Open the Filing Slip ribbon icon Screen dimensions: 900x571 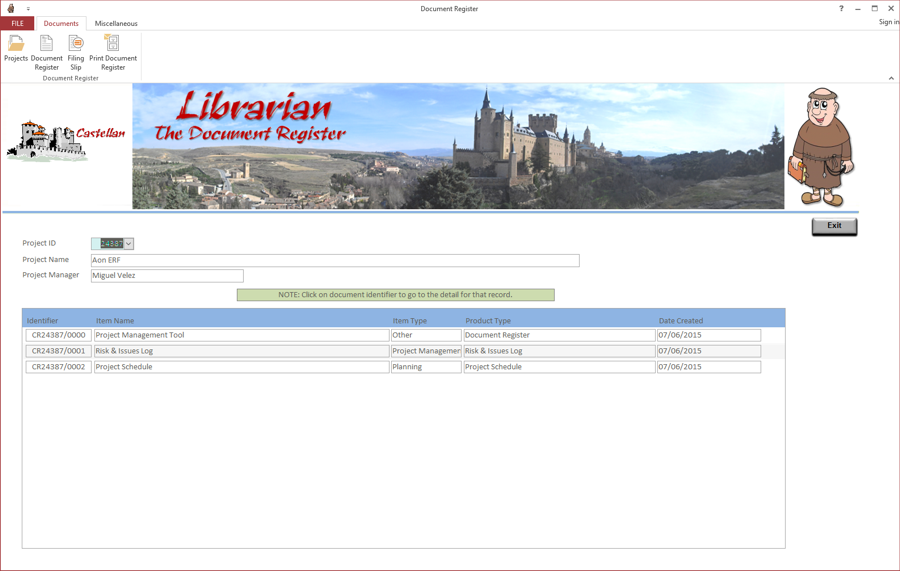coord(76,53)
